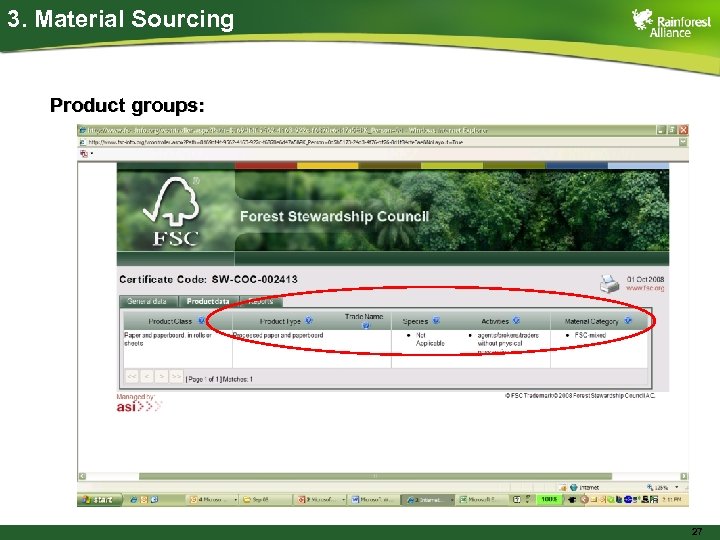Image resolution: width=720 pixels, height=540 pixels.
Task: Switch to the Microsoft Word taskbar item
Action: click(373, 500)
